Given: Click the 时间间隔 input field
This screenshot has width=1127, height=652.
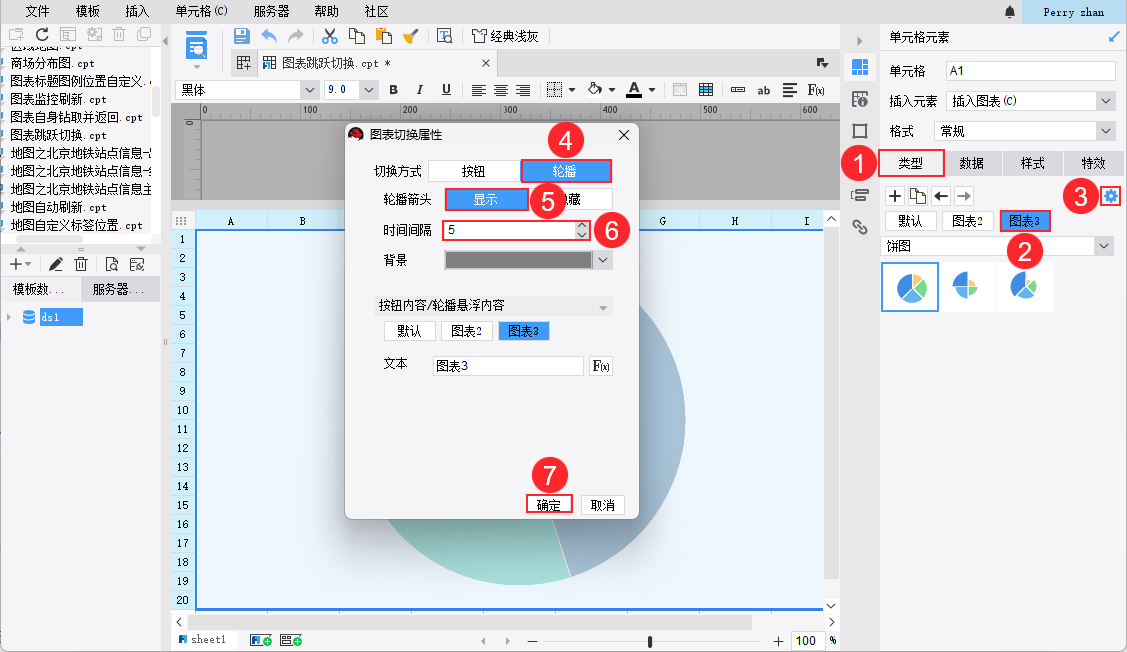Looking at the screenshot, I should point(508,230).
